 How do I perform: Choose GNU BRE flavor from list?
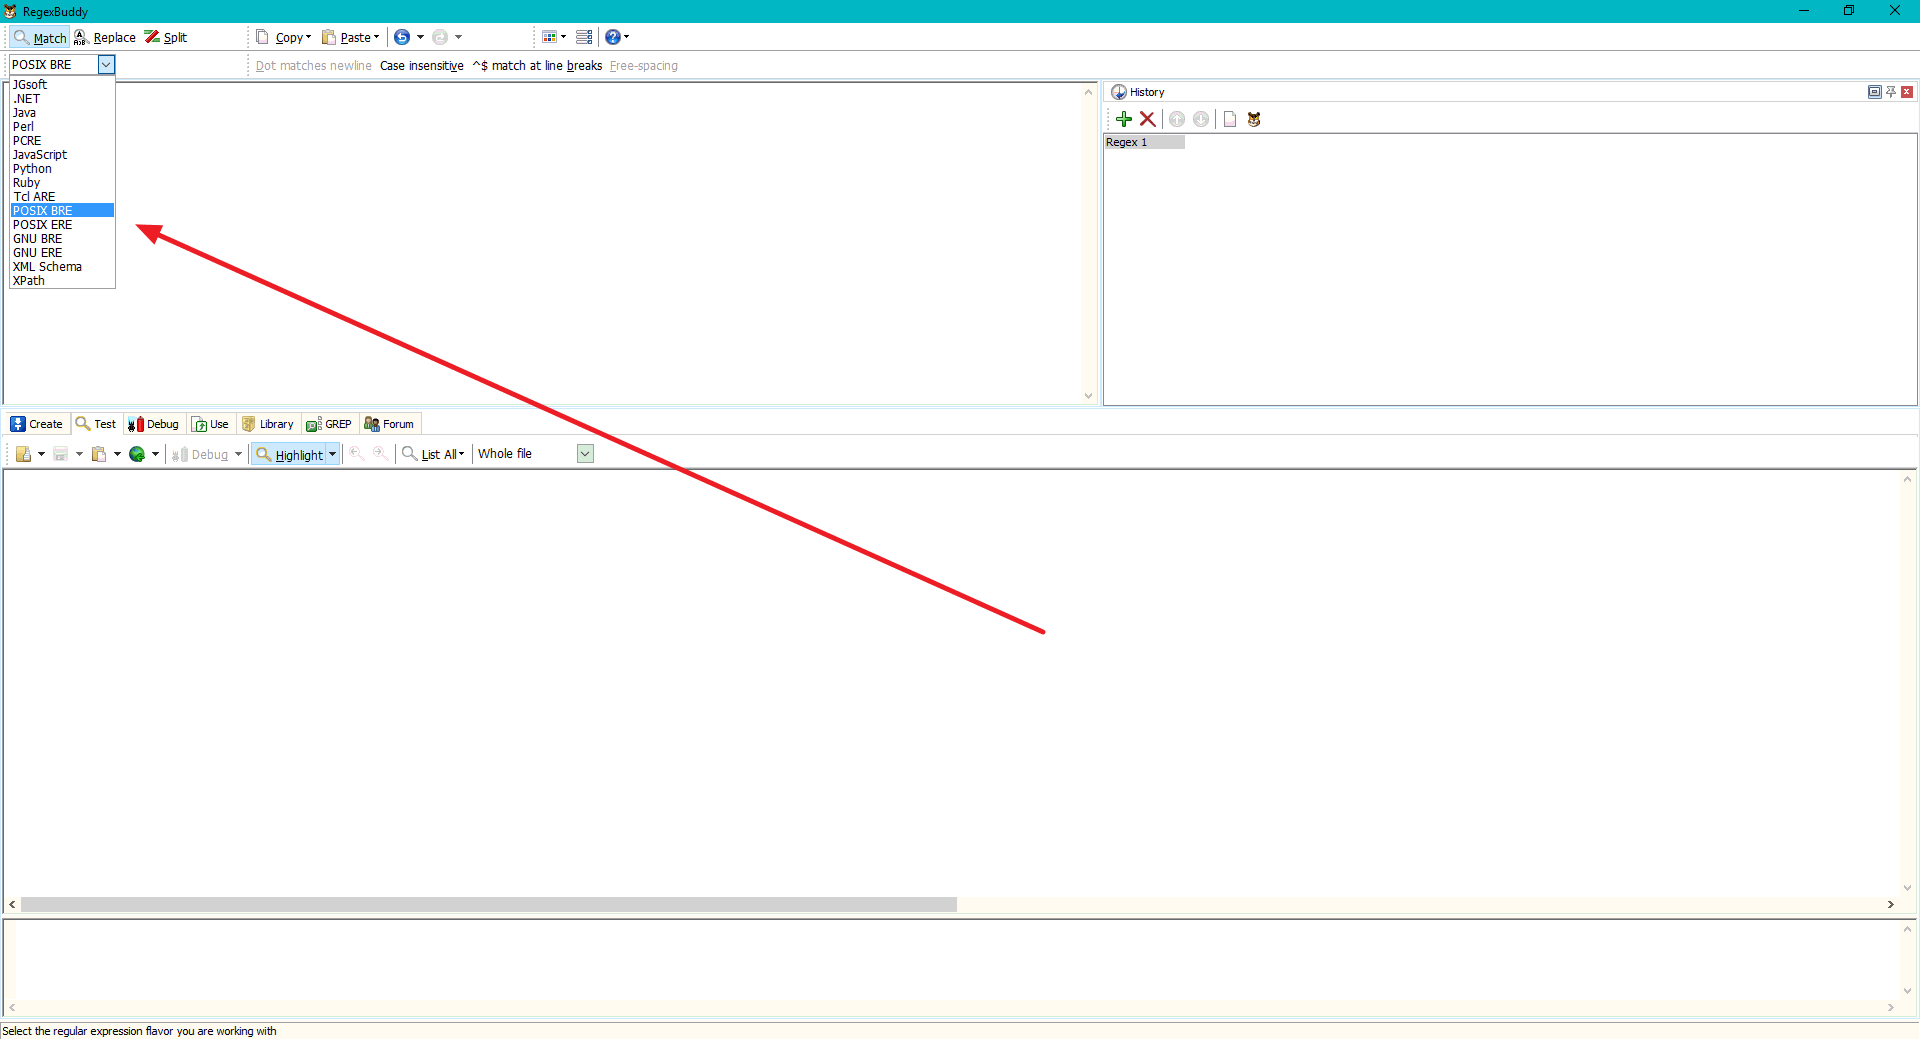point(62,239)
